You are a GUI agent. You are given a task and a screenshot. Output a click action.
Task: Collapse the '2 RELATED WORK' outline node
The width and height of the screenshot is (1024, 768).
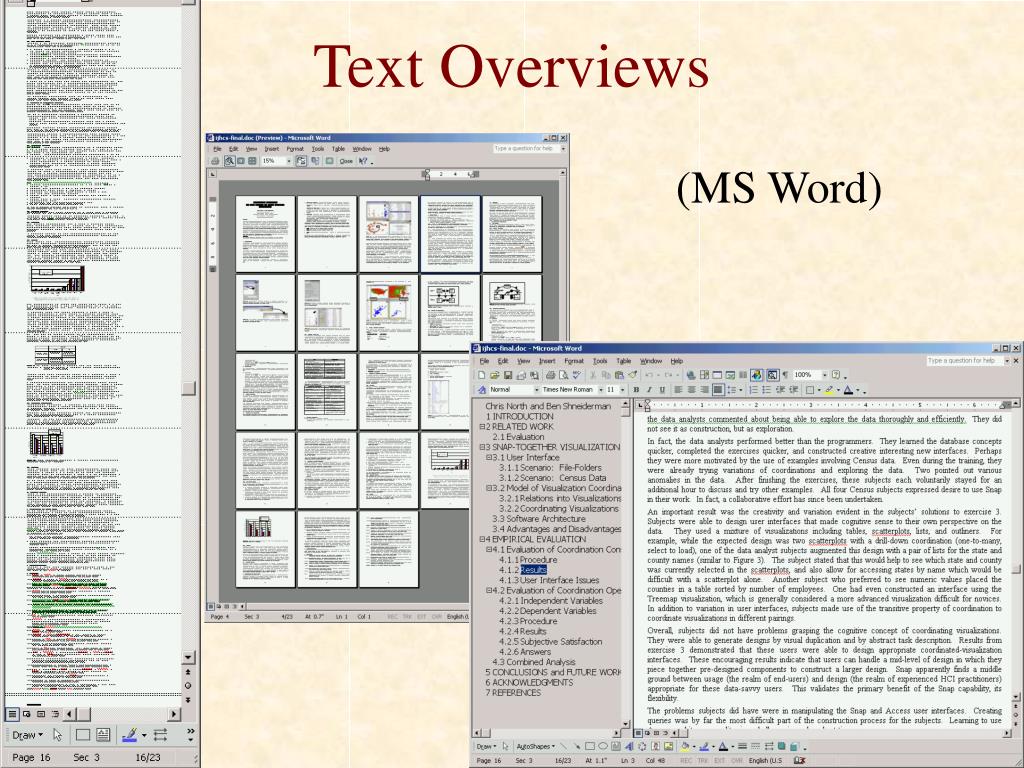(482, 426)
